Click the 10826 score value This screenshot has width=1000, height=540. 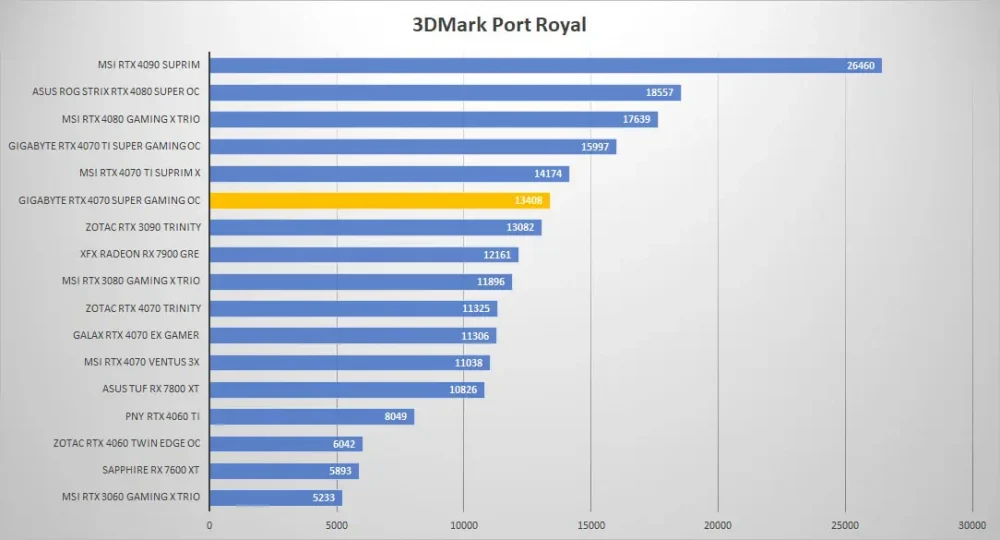click(x=463, y=390)
